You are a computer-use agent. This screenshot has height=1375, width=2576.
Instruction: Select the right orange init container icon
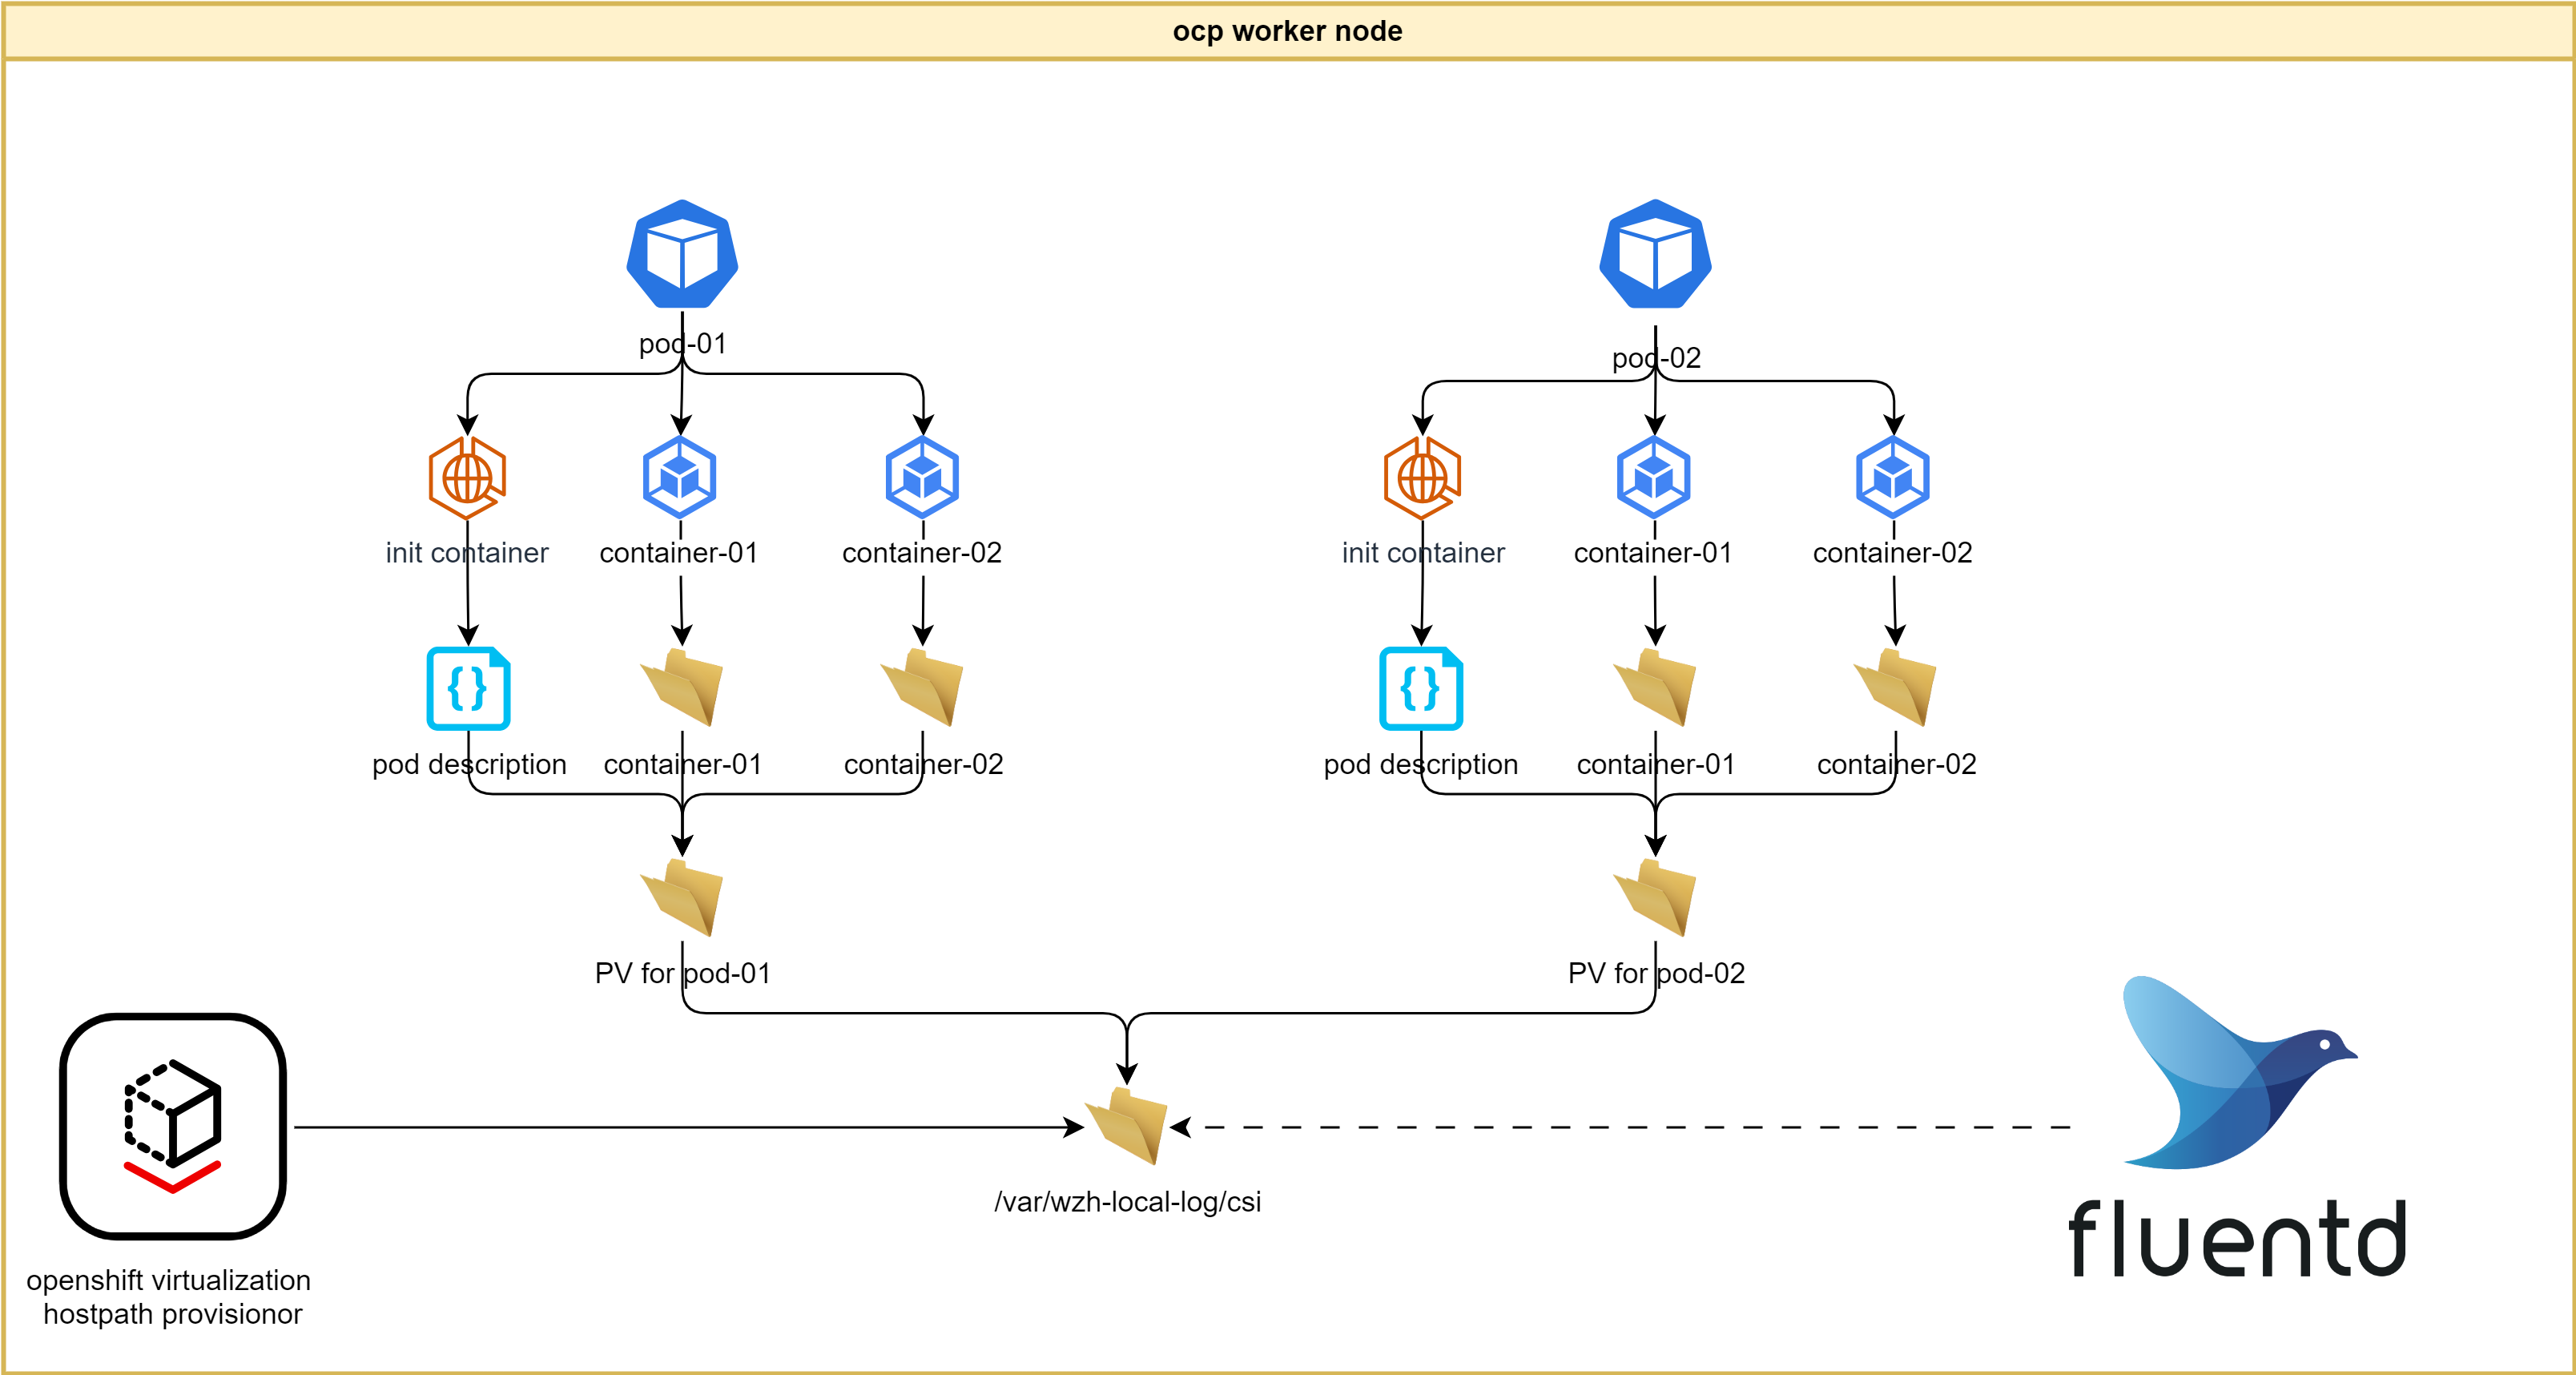(x=1422, y=477)
